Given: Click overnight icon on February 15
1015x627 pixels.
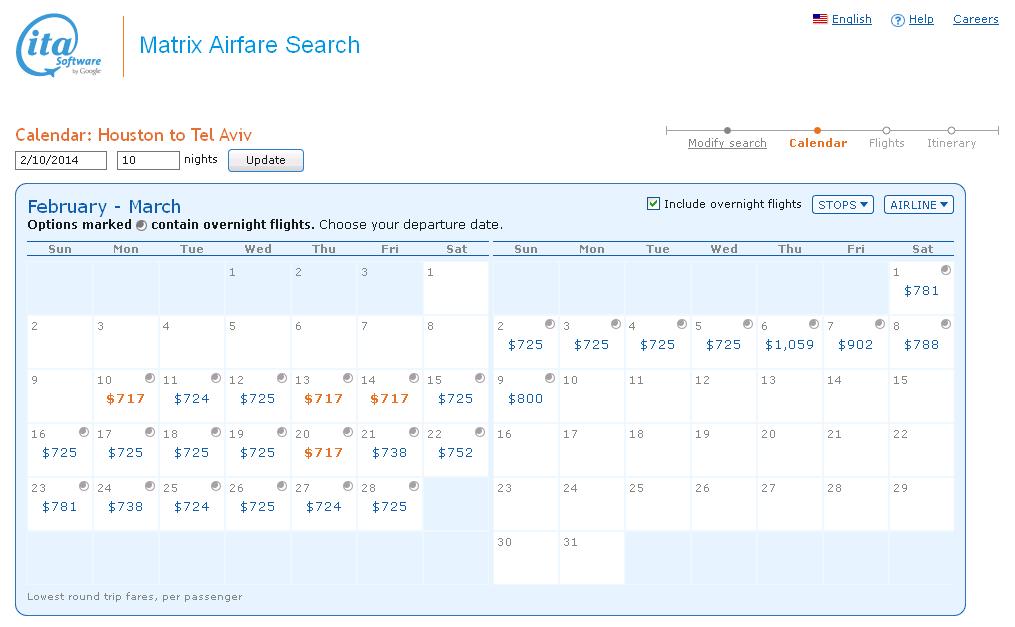Looking at the screenshot, I should 480,378.
